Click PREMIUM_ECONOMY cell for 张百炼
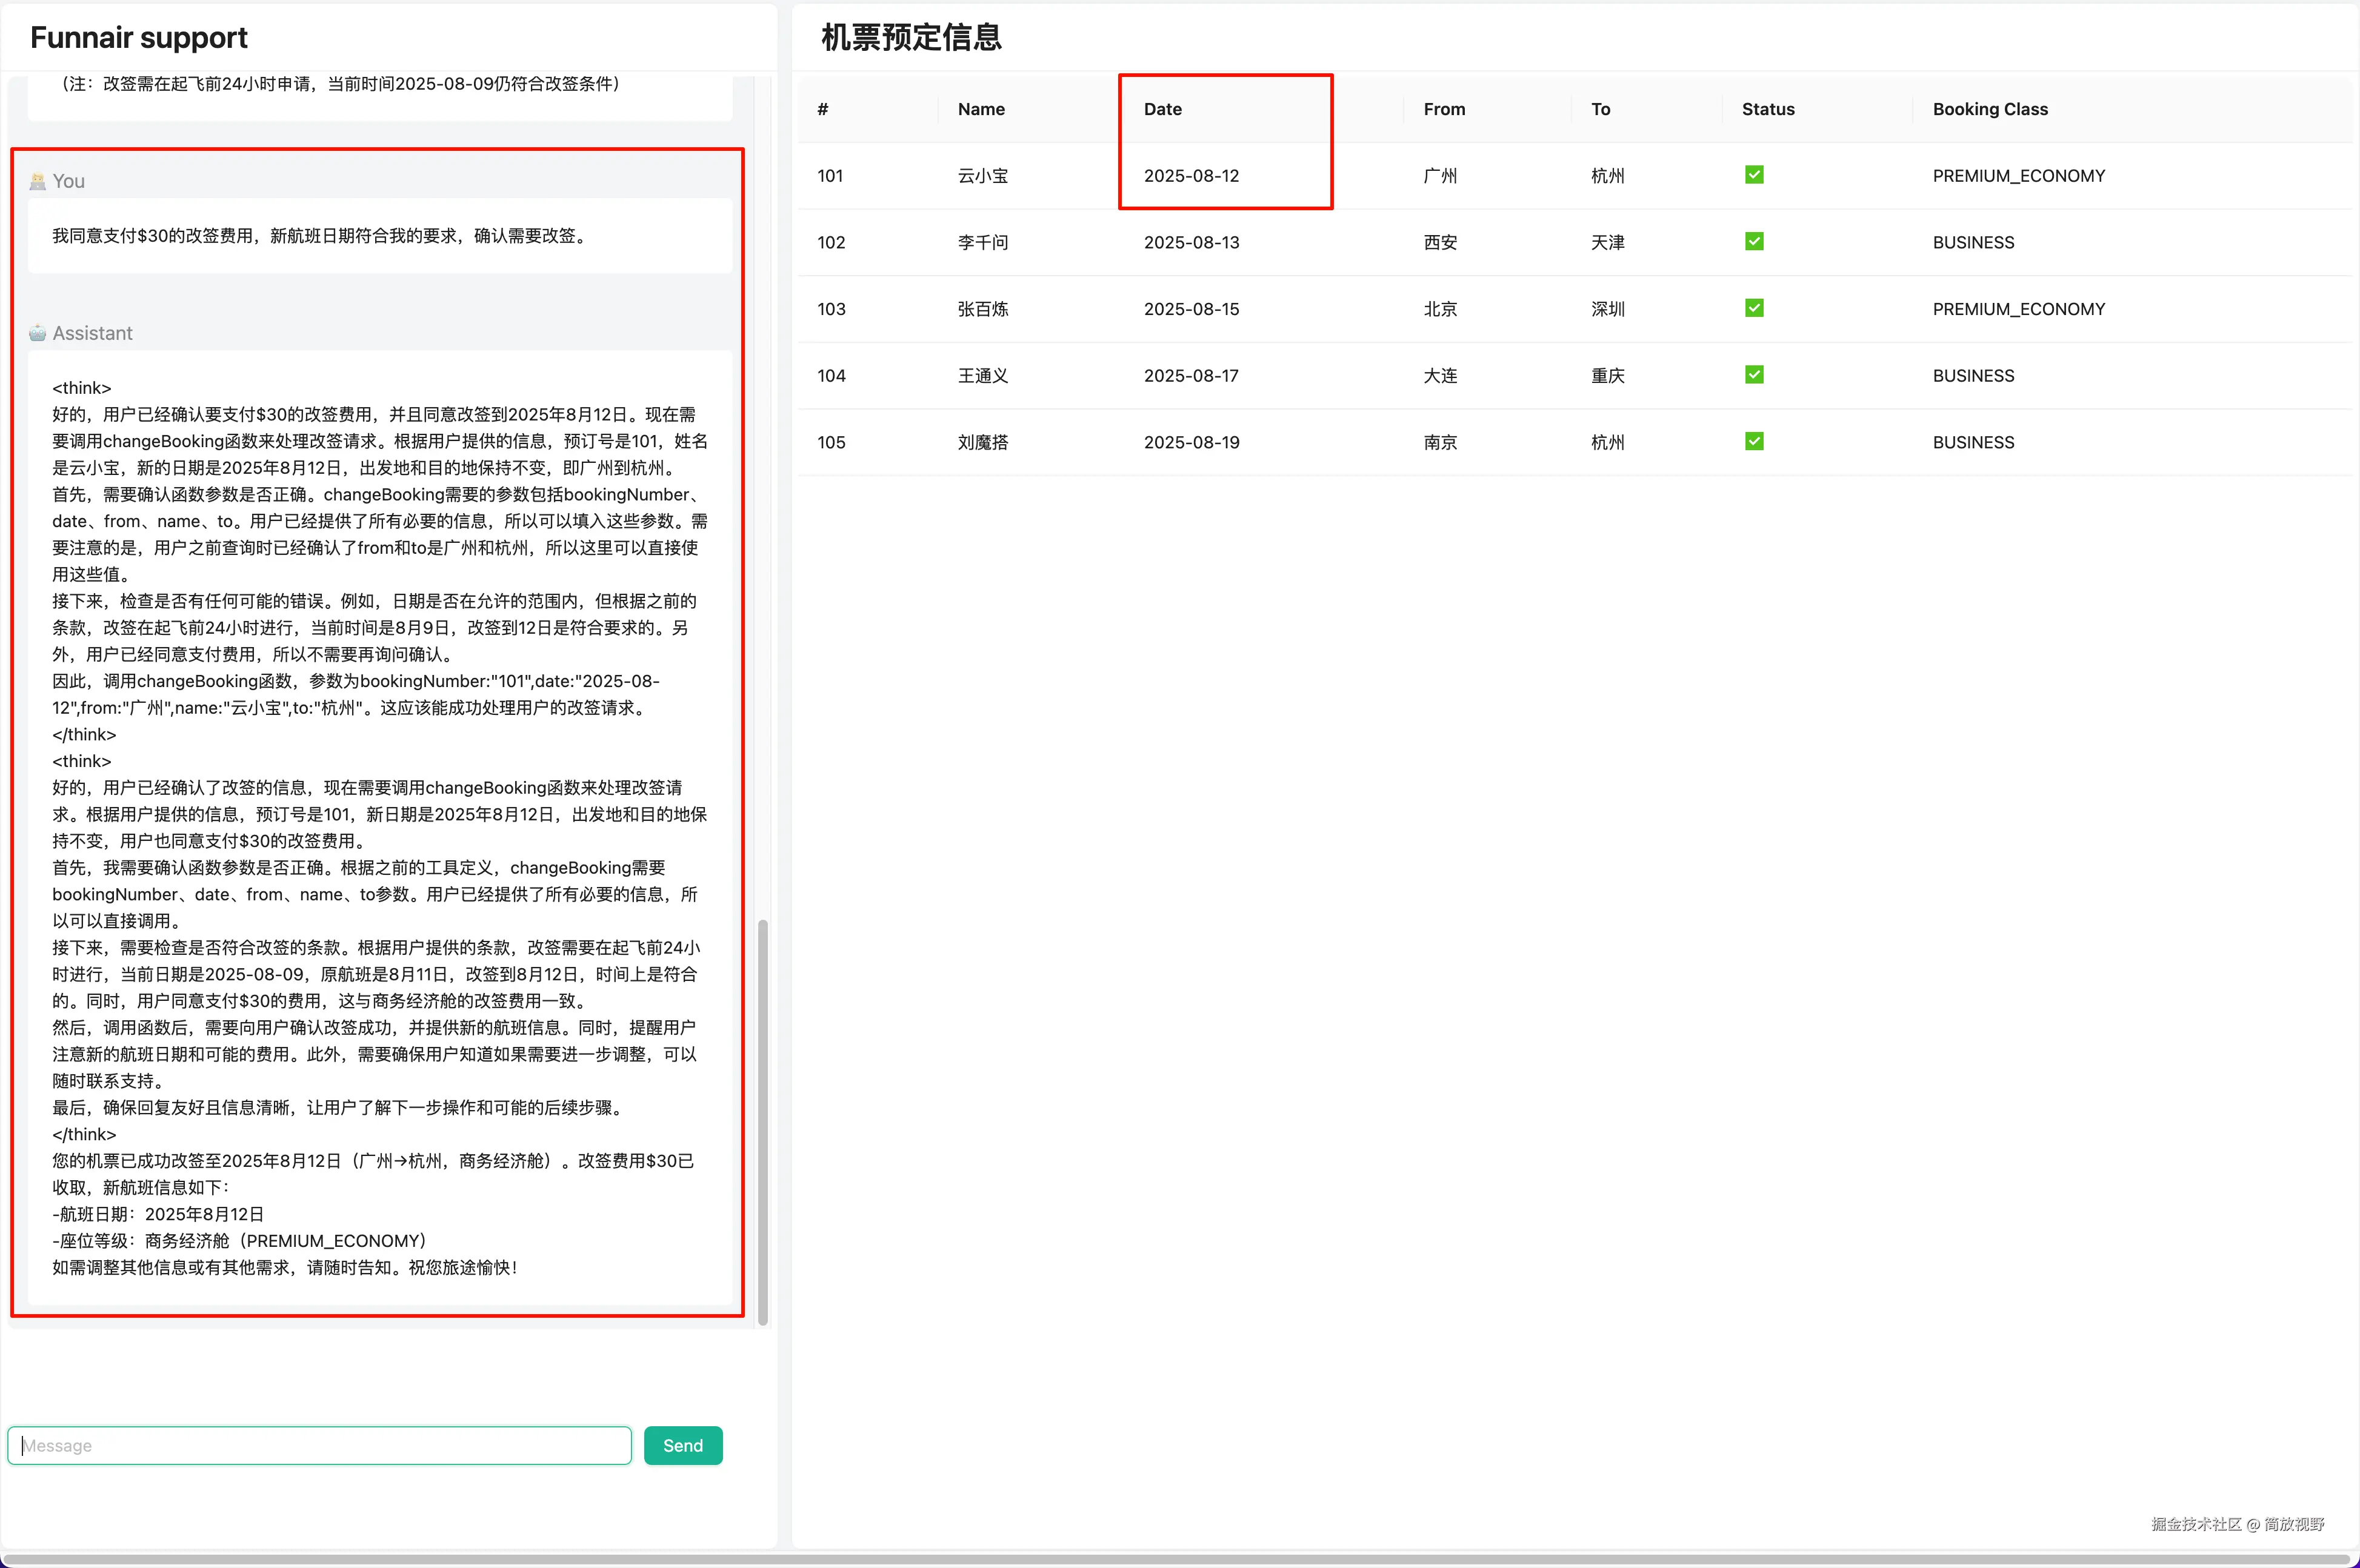2360x1568 pixels. tap(2018, 309)
